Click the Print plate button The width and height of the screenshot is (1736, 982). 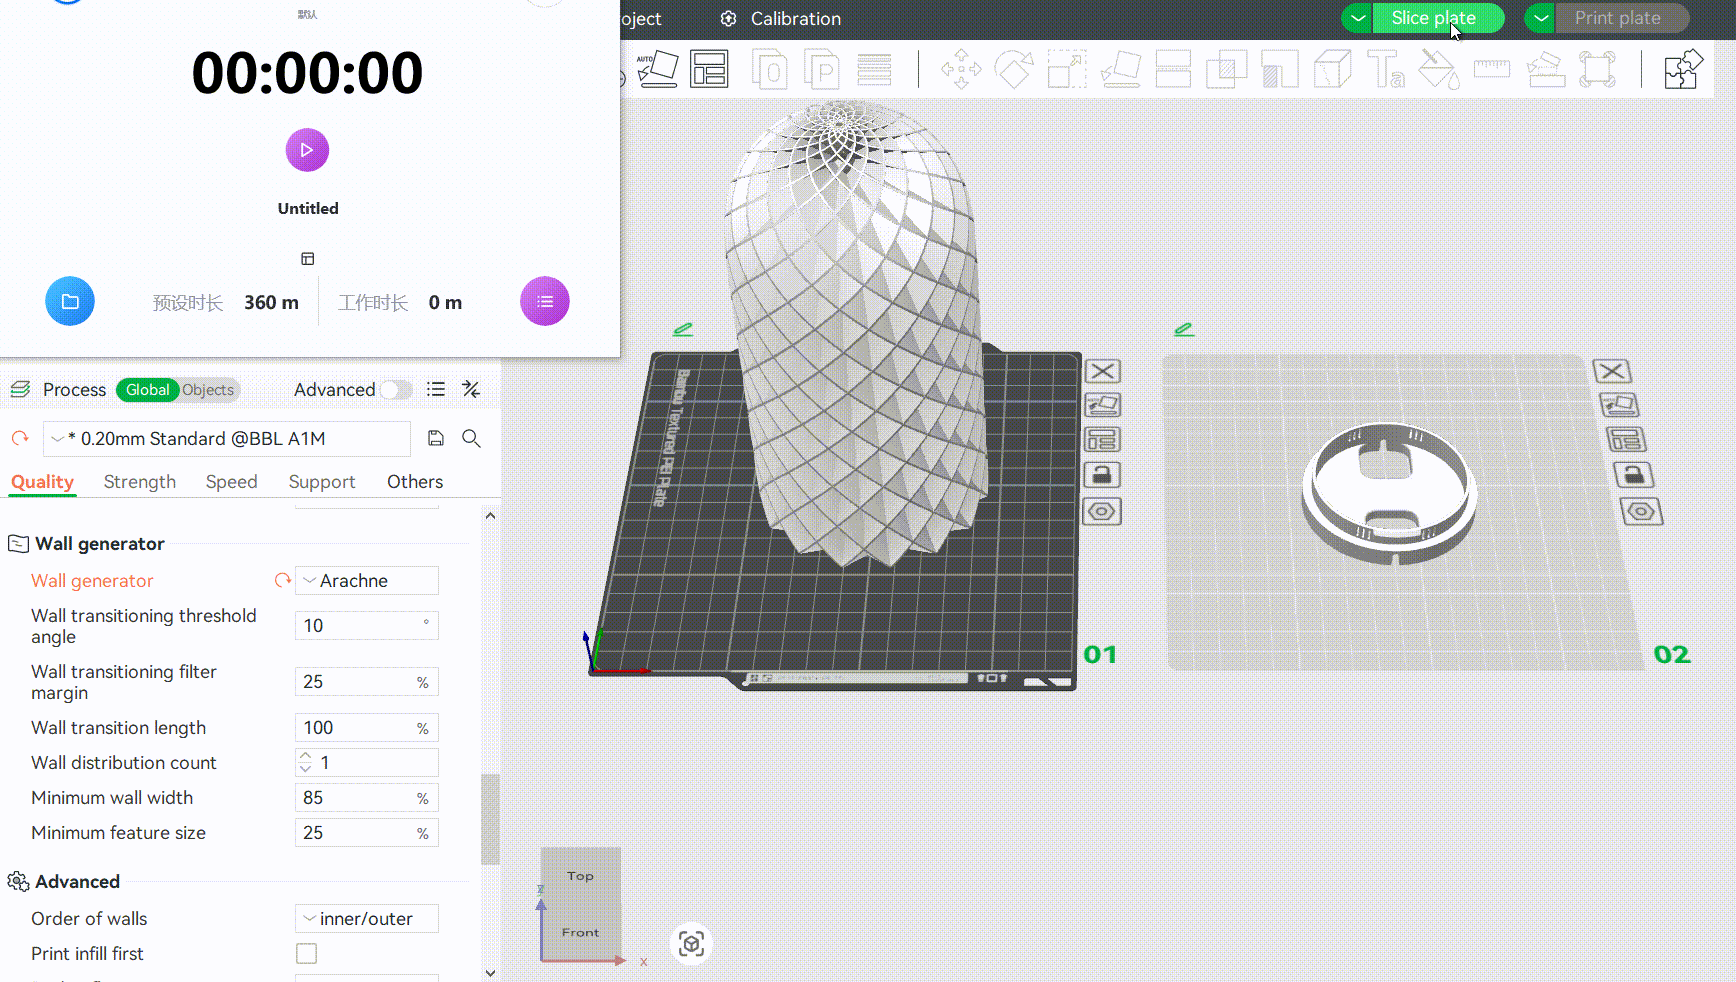click(x=1622, y=18)
